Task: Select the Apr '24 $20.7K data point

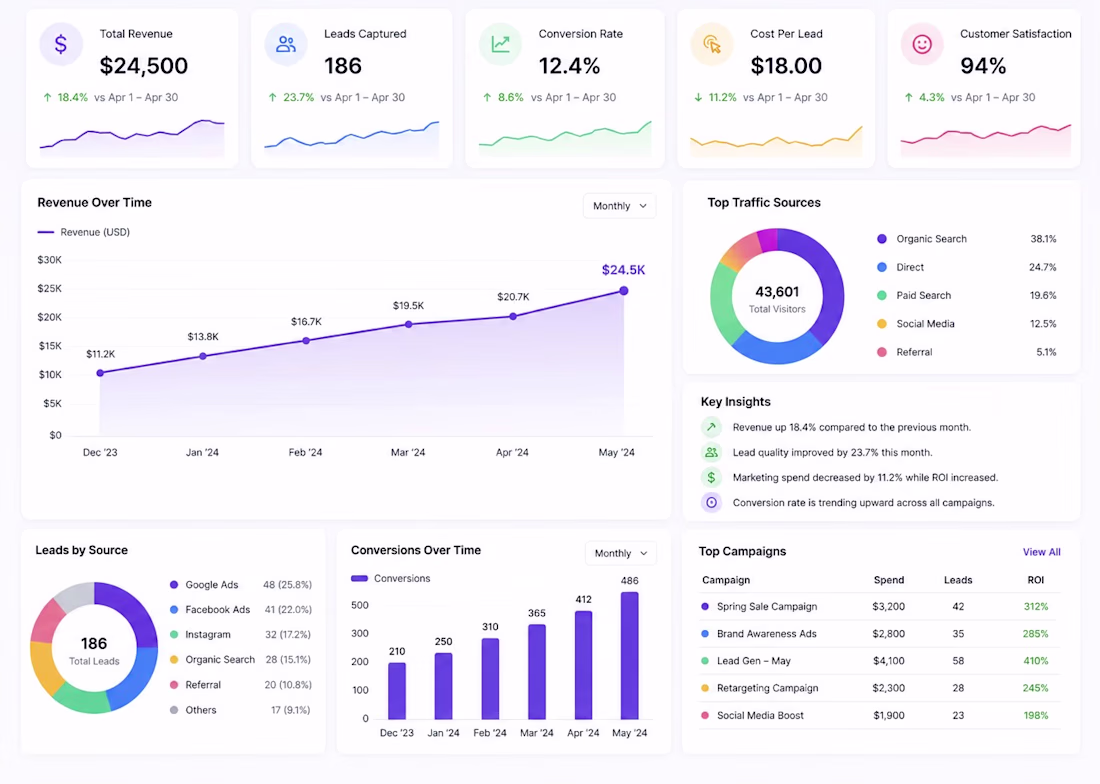Action: [x=514, y=316]
